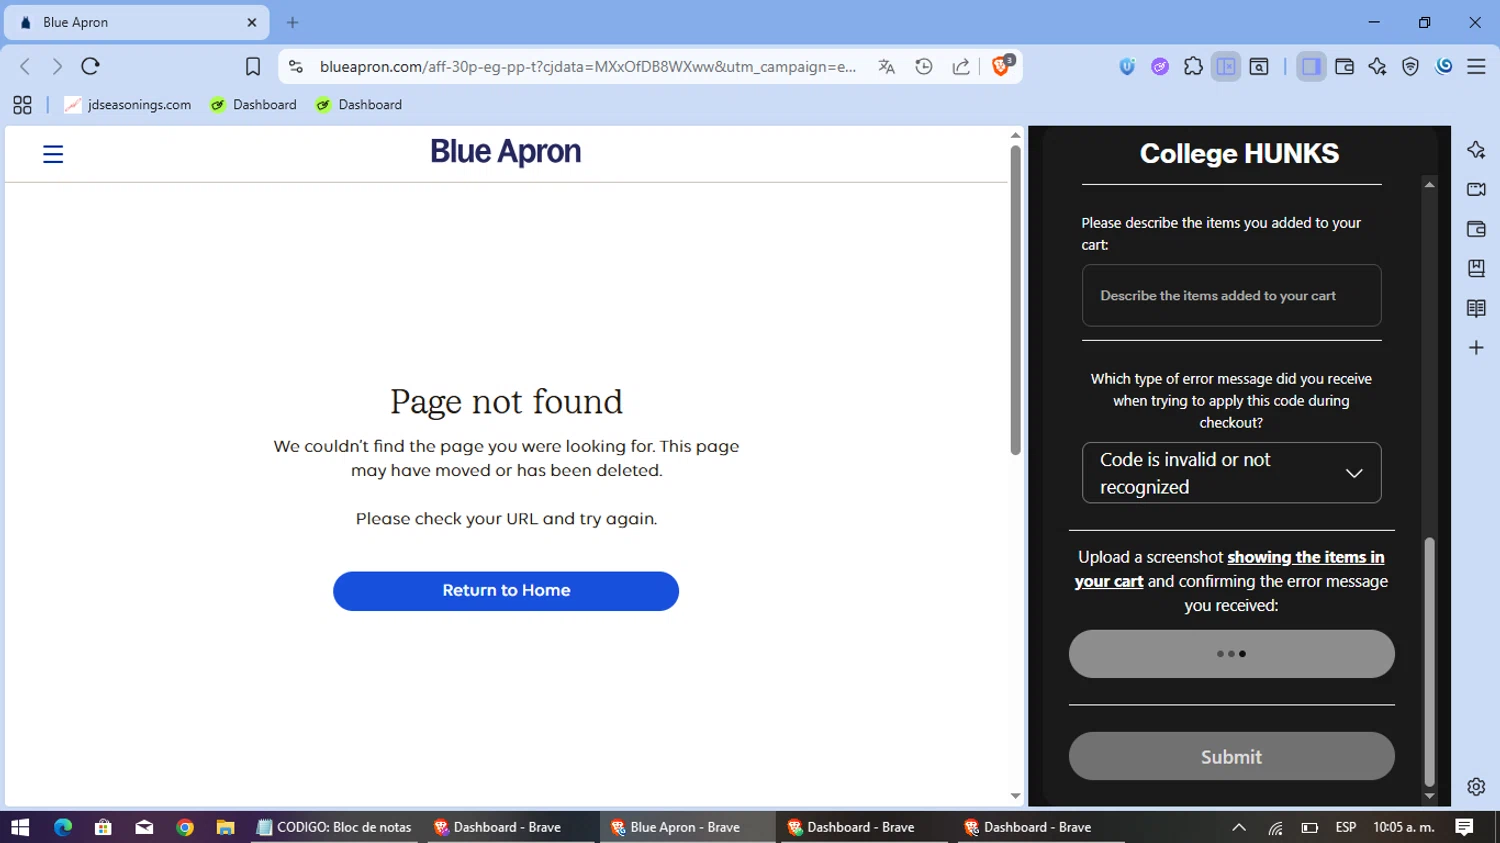Open the extensions puzzle icon

pos(1193,66)
